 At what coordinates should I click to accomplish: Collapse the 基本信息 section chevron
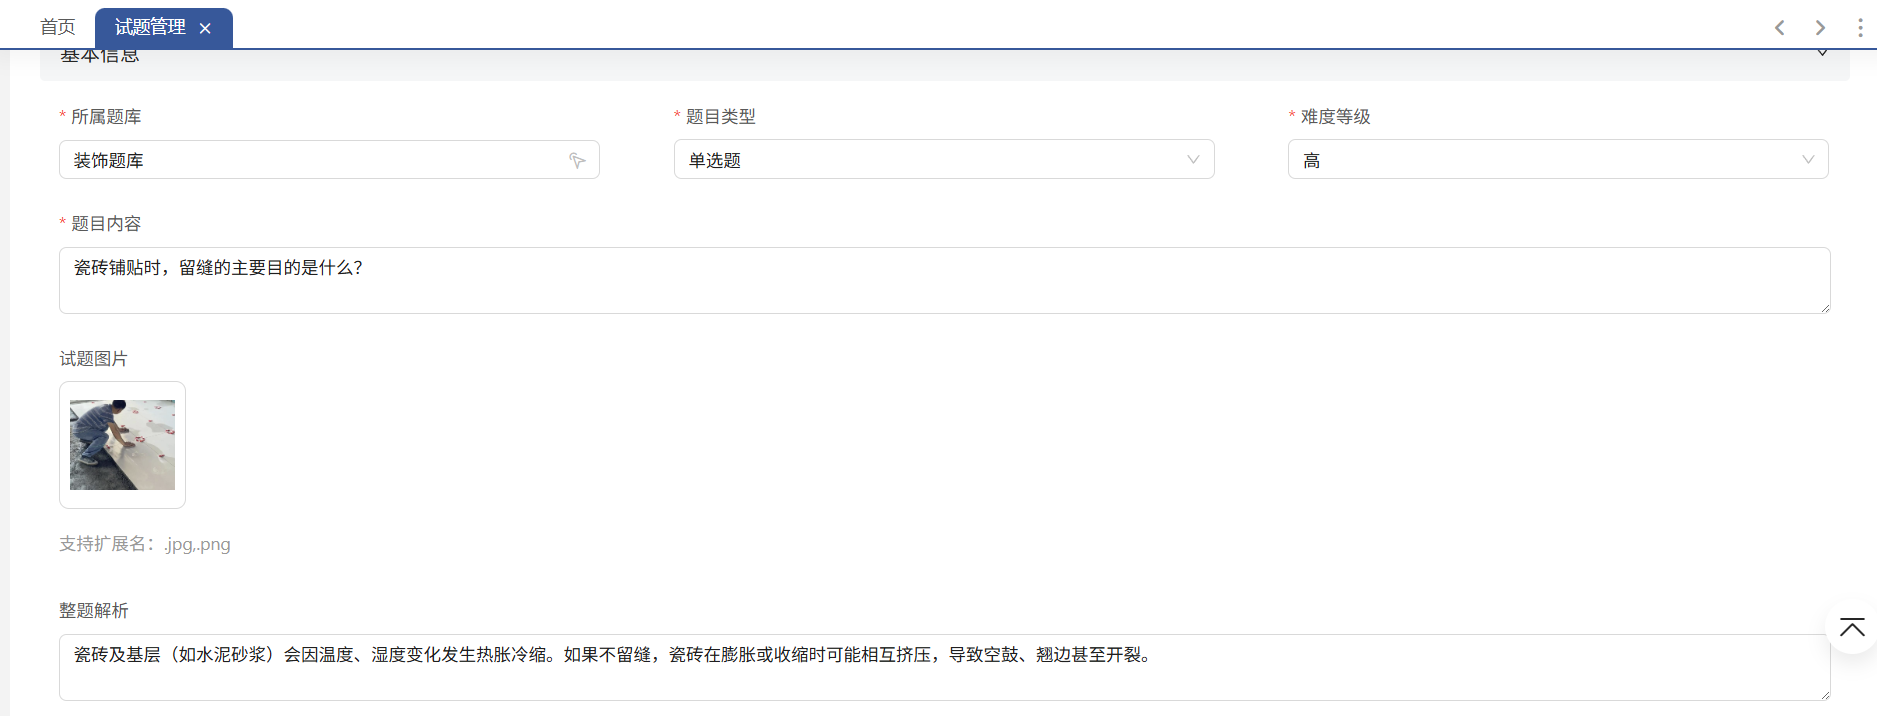click(x=1822, y=54)
